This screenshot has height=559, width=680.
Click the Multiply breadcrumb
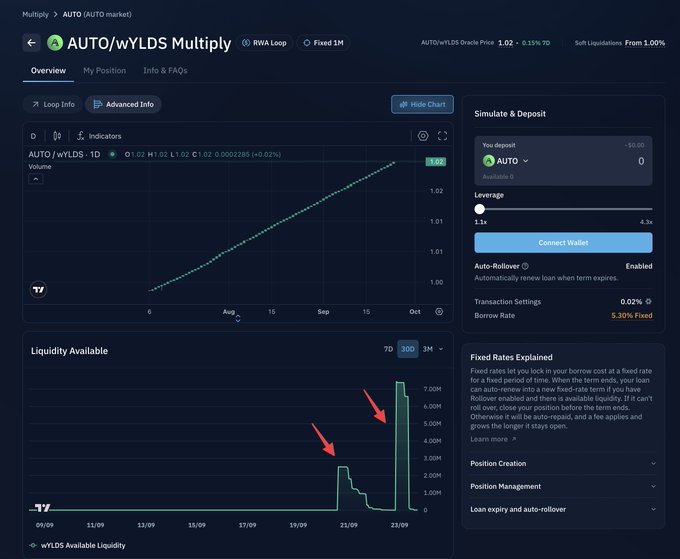click(x=36, y=14)
